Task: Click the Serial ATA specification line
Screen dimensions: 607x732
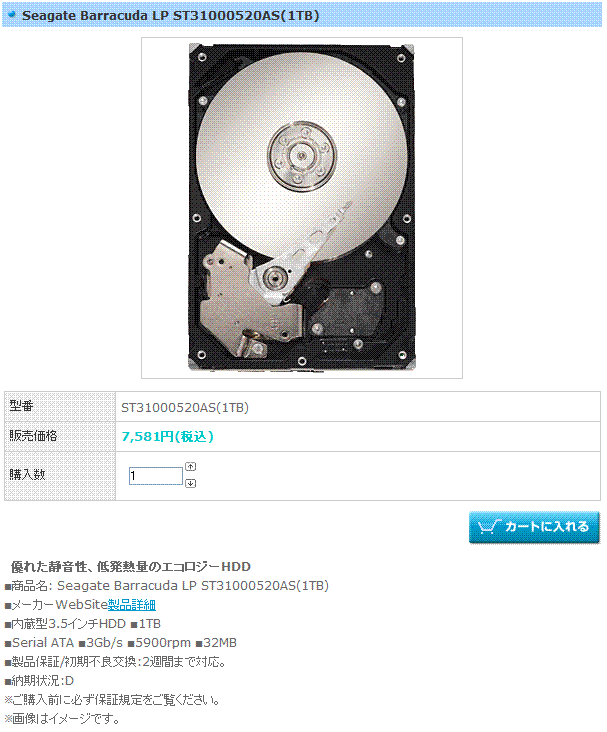Action: pos(120,643)
